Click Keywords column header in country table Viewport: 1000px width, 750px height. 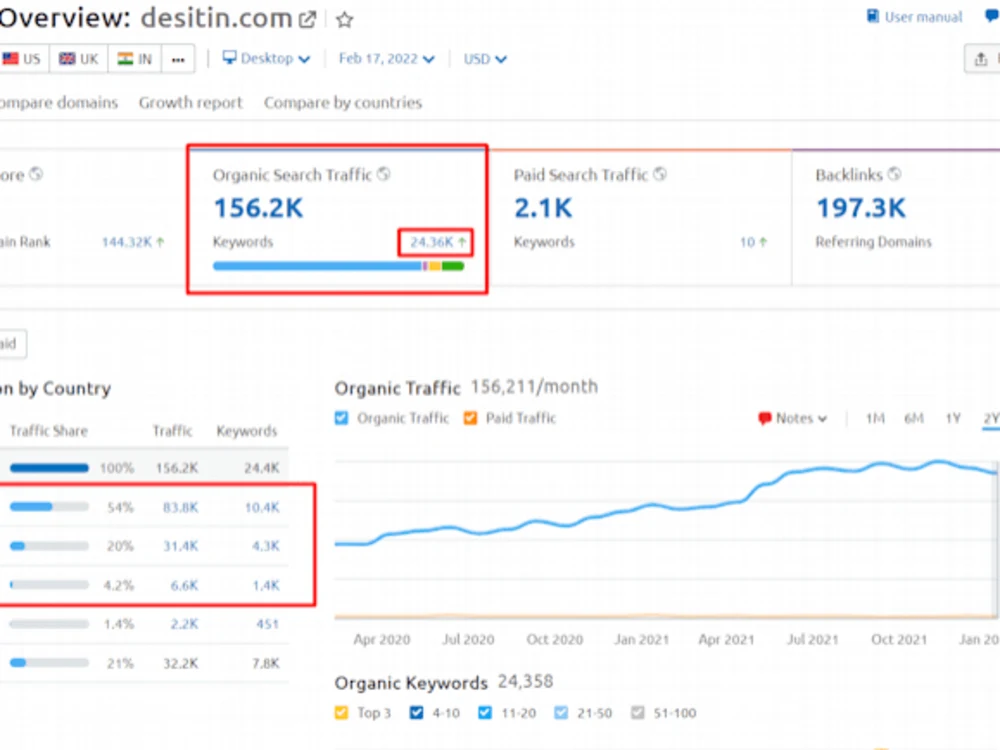point(247,431)
